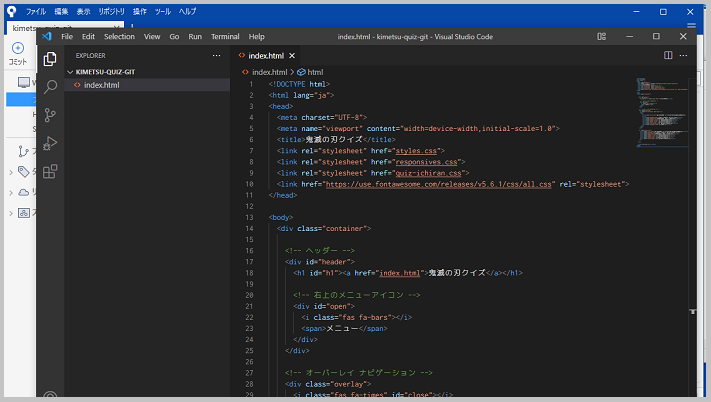Open ツール menu in SourceTree
The image size is (711, 402).
(162, 11)
